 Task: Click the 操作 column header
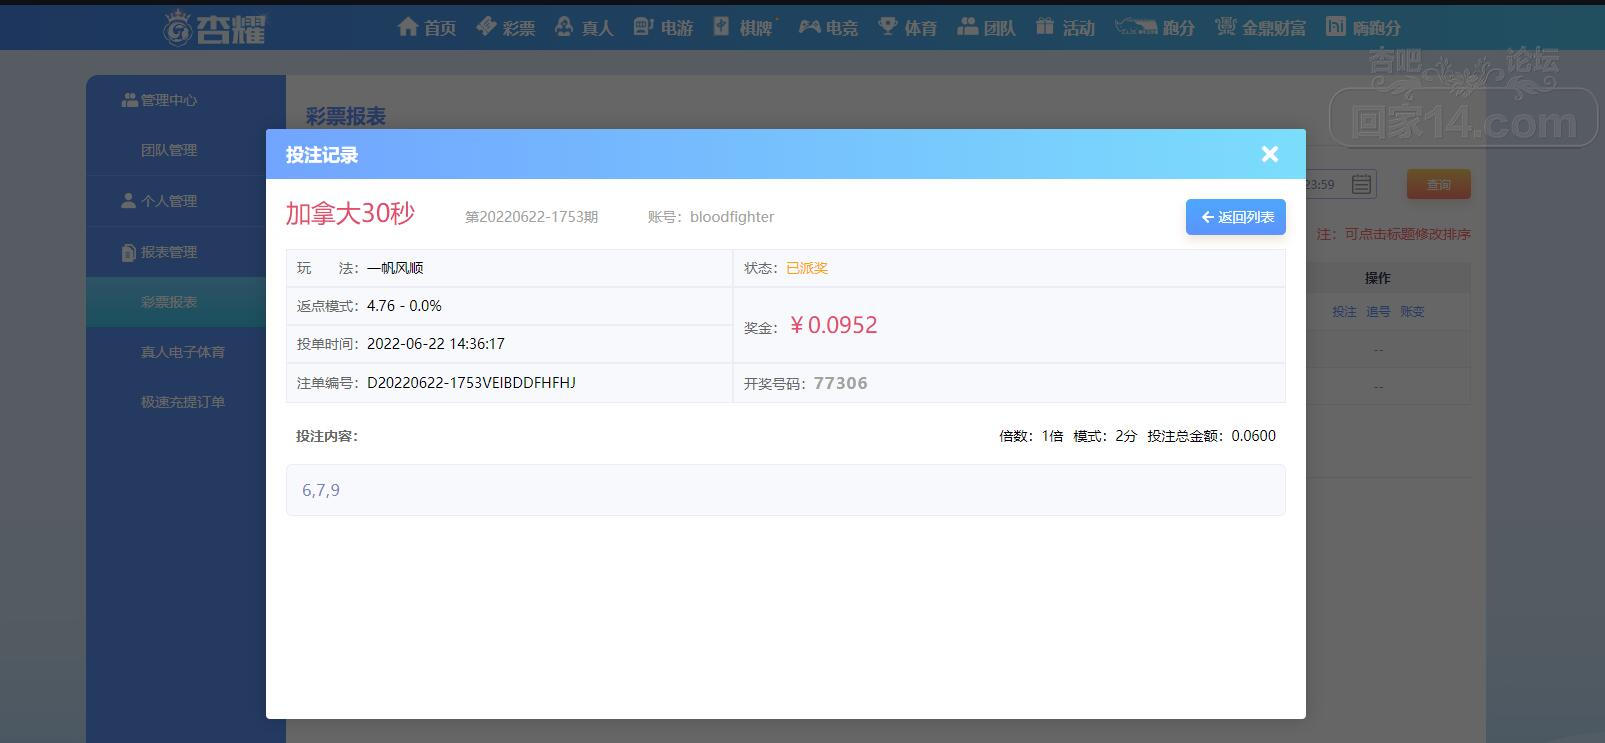click(x=1378, y=278)
